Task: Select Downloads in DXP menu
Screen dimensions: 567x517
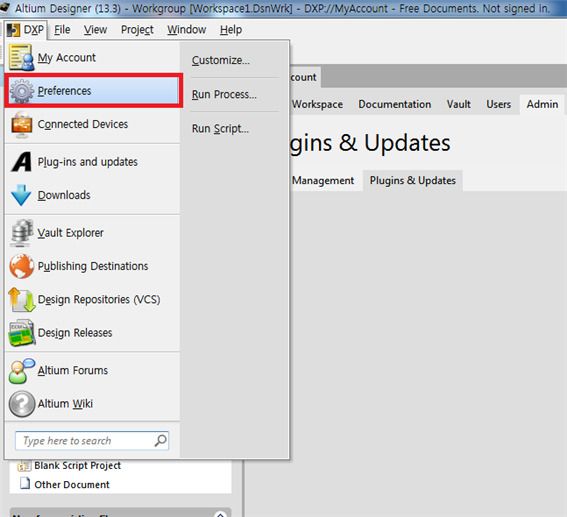Action: pyautogui.click(x=92, y=195)
